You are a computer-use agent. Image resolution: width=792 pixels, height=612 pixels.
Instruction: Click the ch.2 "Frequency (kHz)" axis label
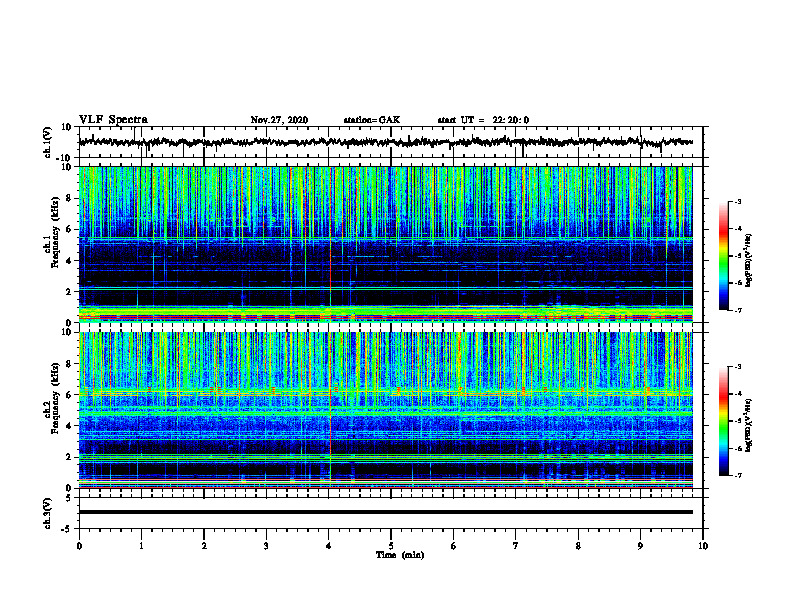click(x=55, y=398)
